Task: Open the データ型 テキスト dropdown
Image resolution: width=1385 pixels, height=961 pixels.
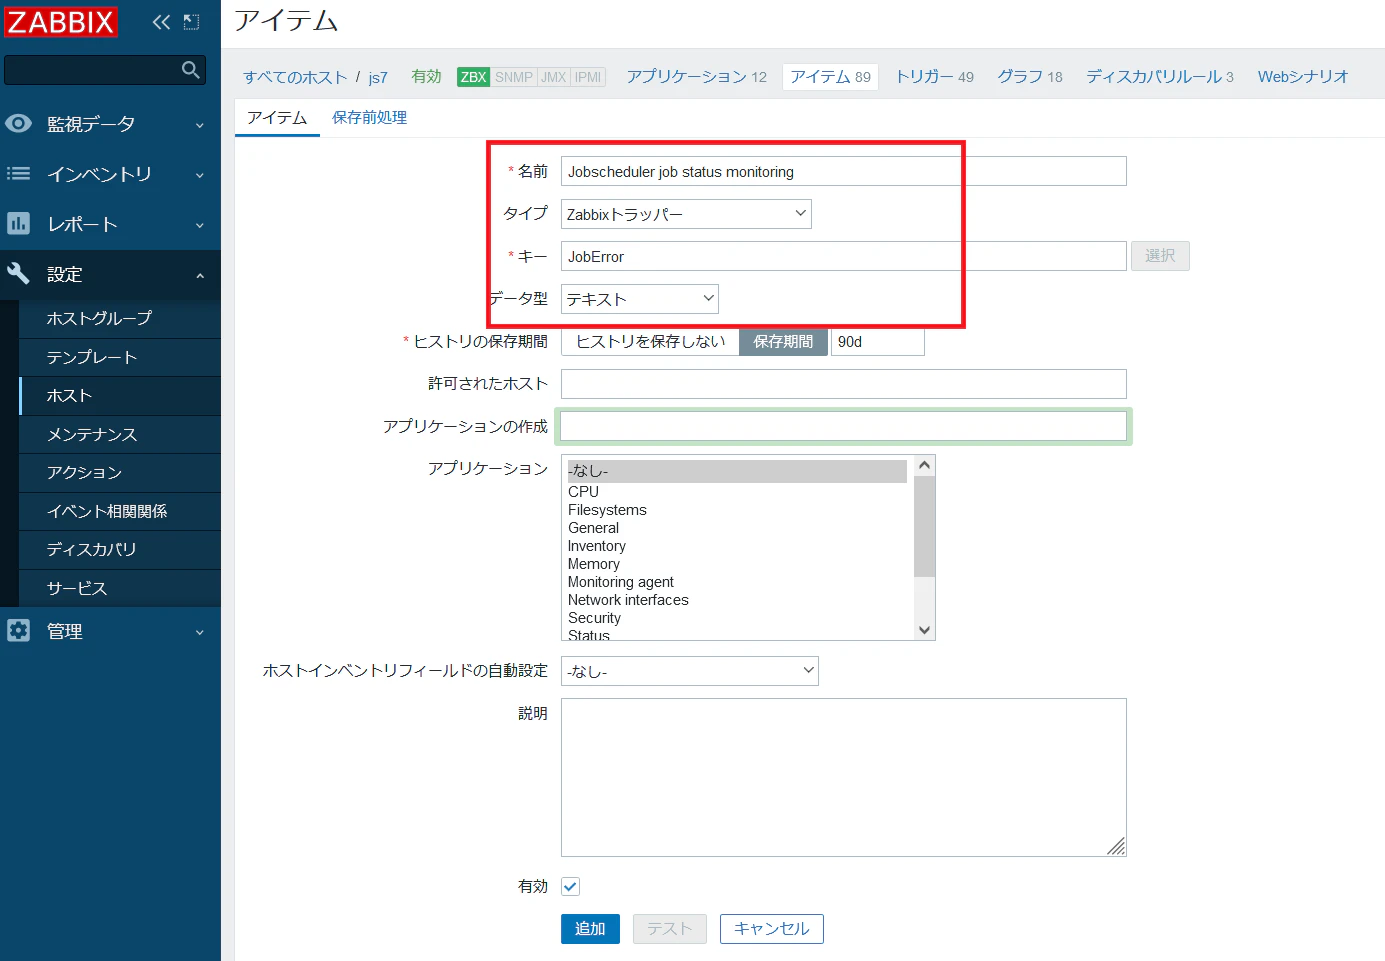Action: tap(639, 299)
